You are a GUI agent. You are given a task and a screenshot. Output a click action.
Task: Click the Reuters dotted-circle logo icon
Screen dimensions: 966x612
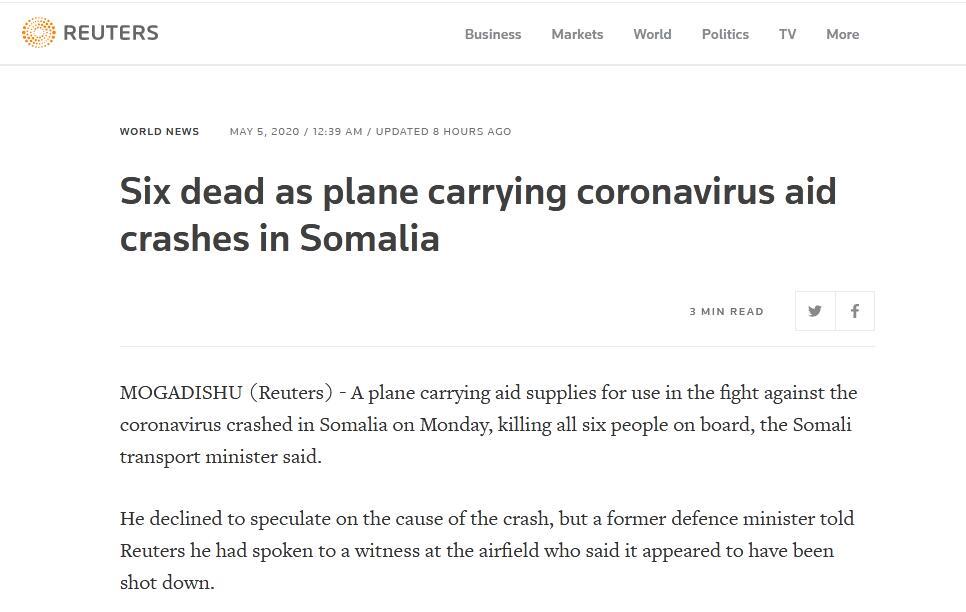(38, 33)
